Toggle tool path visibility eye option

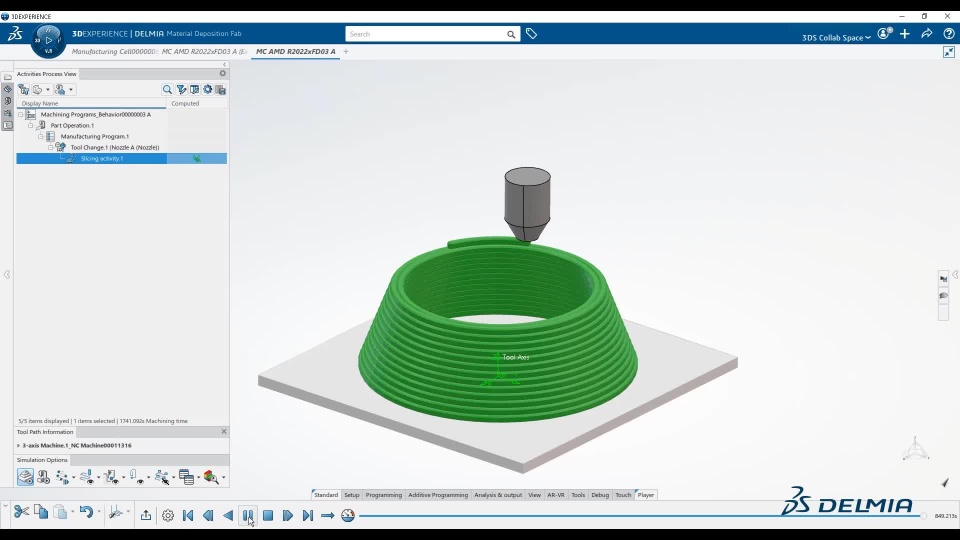pyautogui.click(x=86, y=477)
